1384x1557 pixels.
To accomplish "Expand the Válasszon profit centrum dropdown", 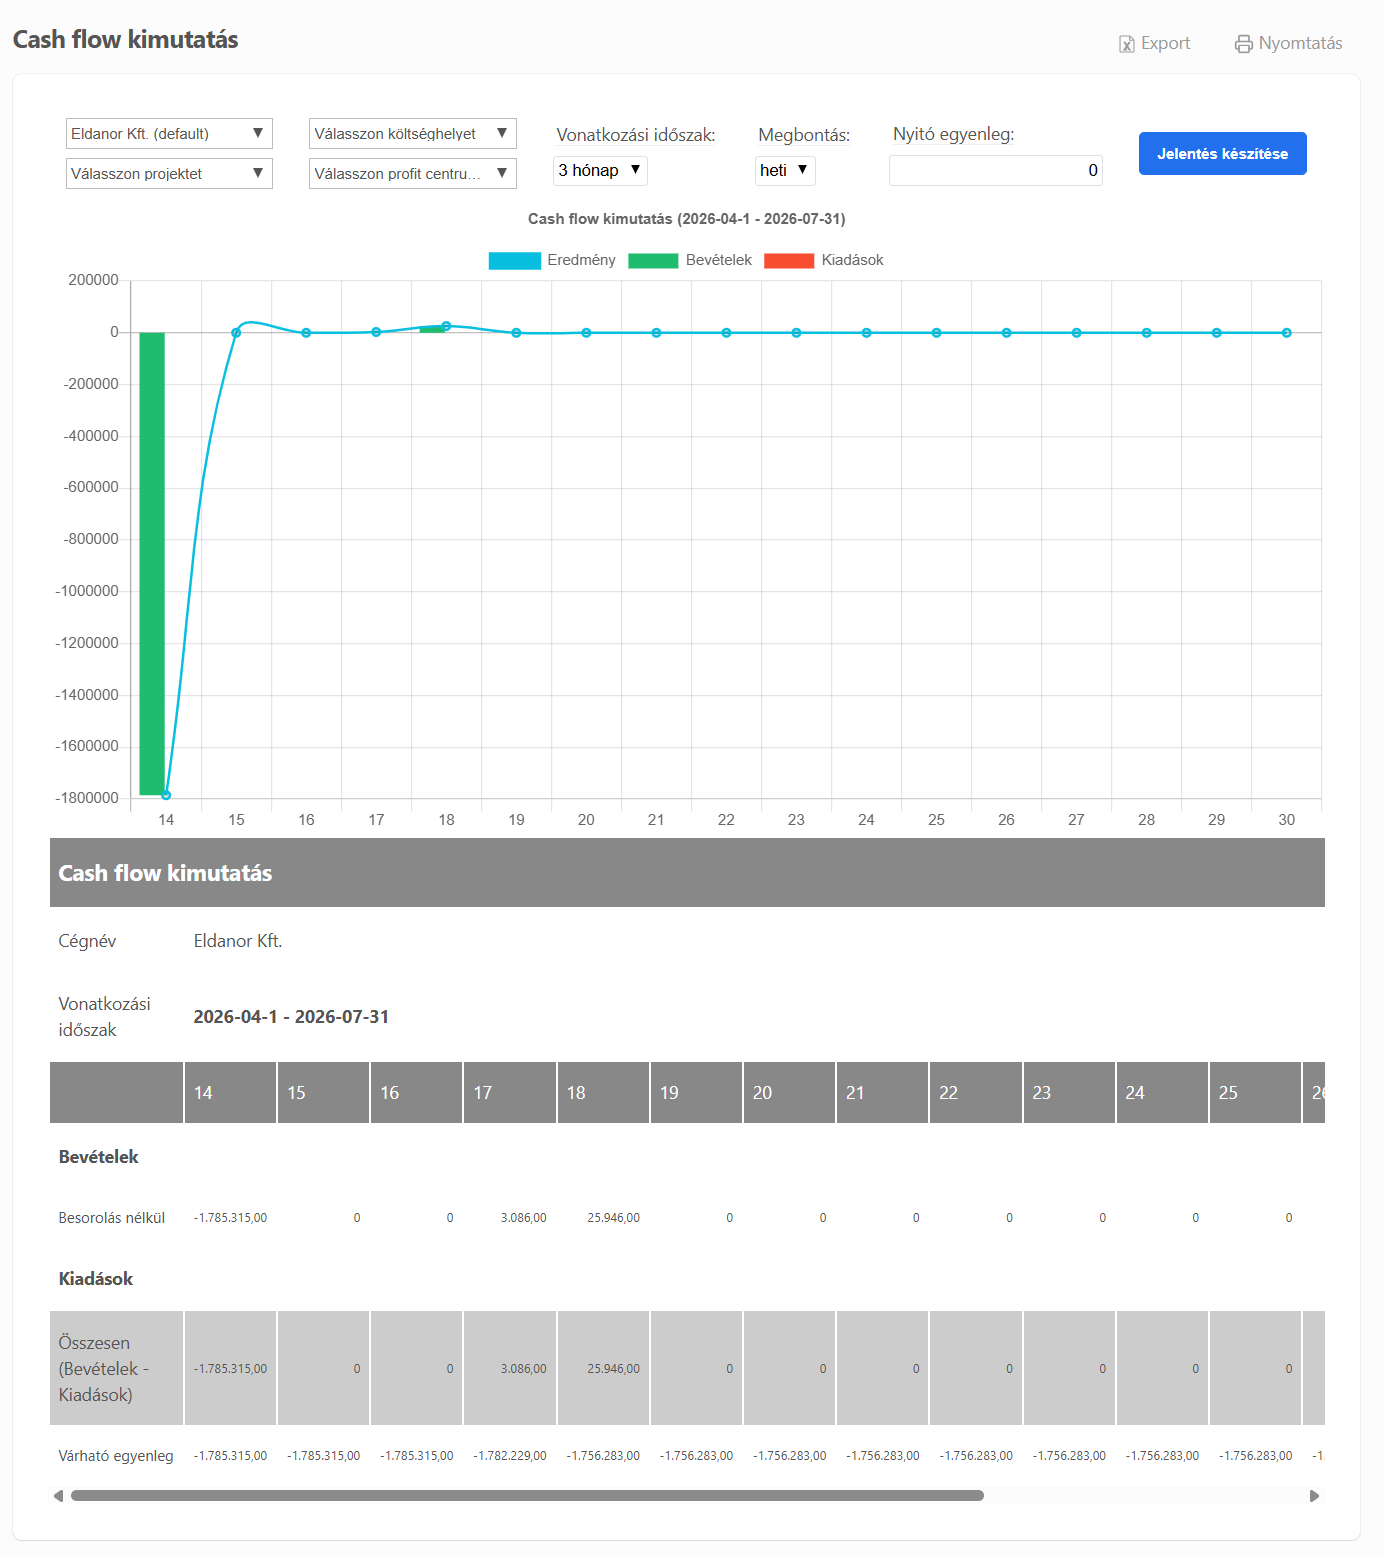I will [412, 174].
